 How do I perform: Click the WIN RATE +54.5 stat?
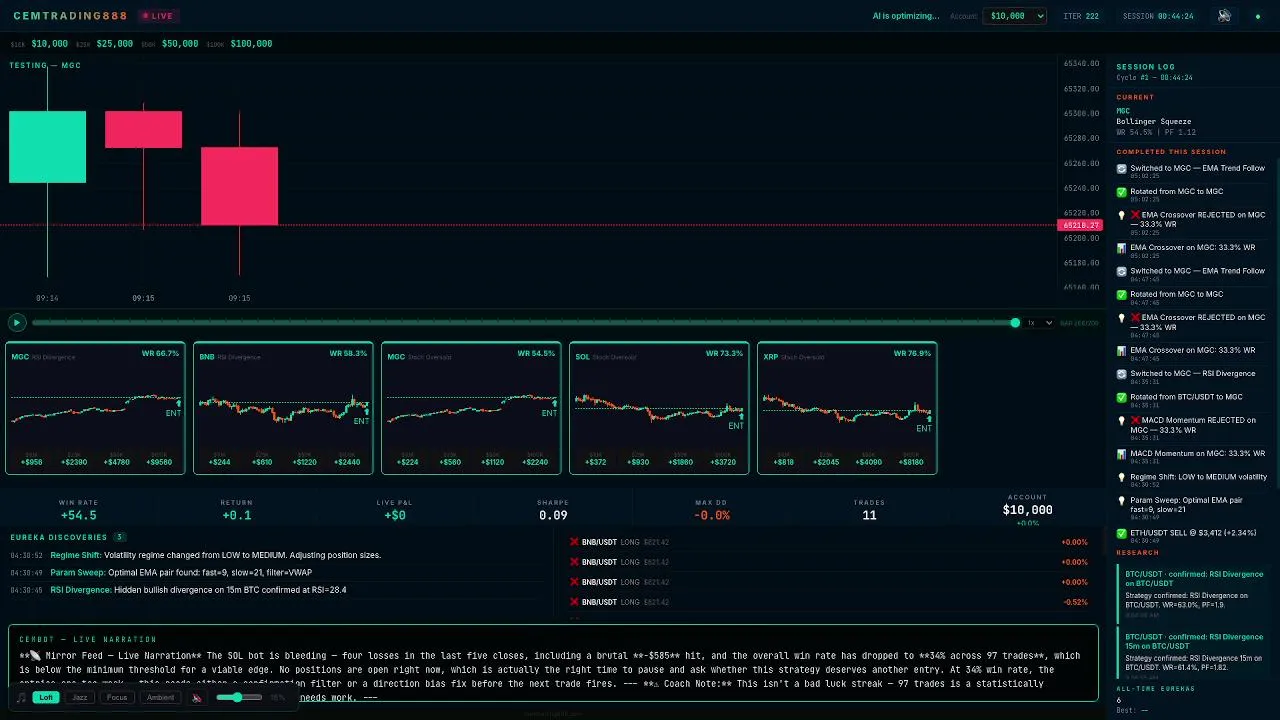tap(78, 510)
